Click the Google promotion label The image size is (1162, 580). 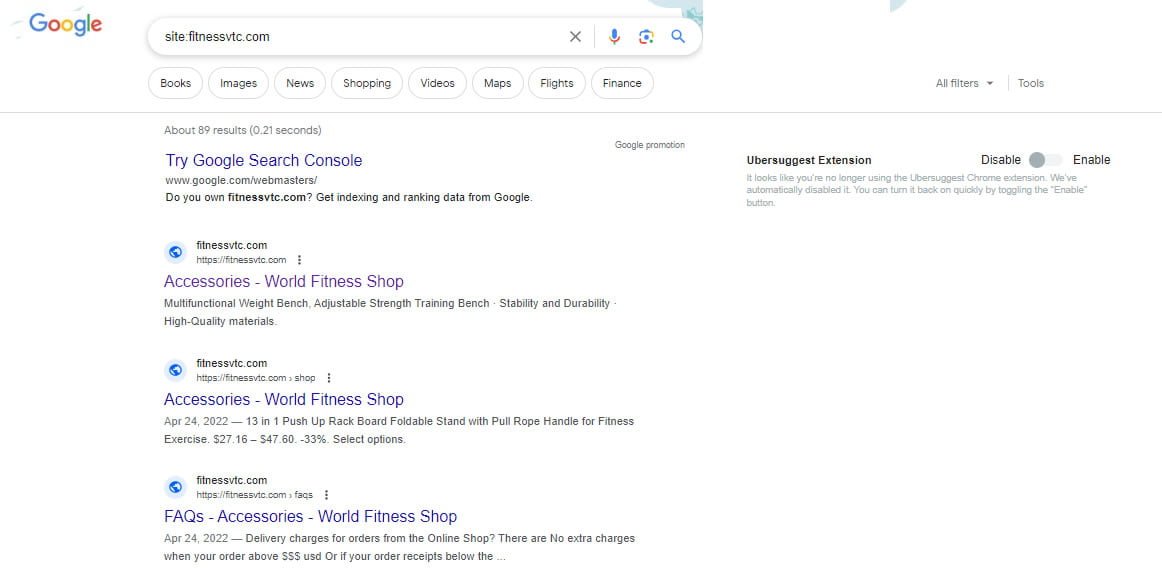pos(650,145)
